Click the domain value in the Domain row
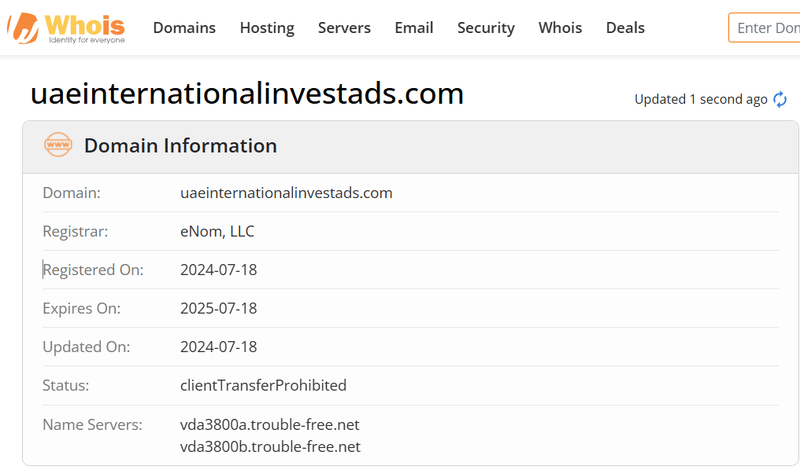This screenshot has width=800, height=470. (x=286, y=193)
